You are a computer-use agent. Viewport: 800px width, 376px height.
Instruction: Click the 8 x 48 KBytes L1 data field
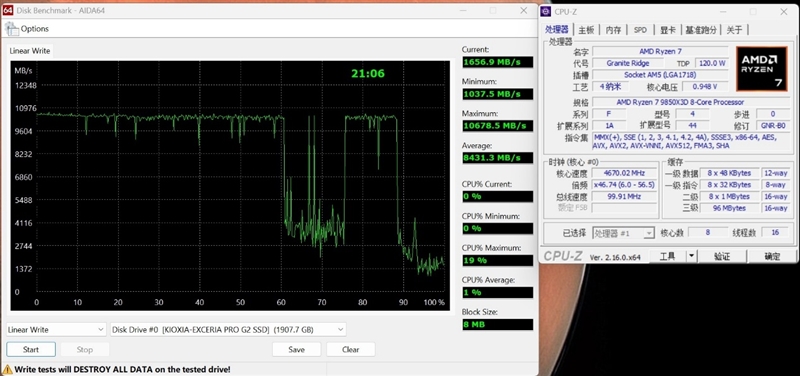tap(730, 173)
